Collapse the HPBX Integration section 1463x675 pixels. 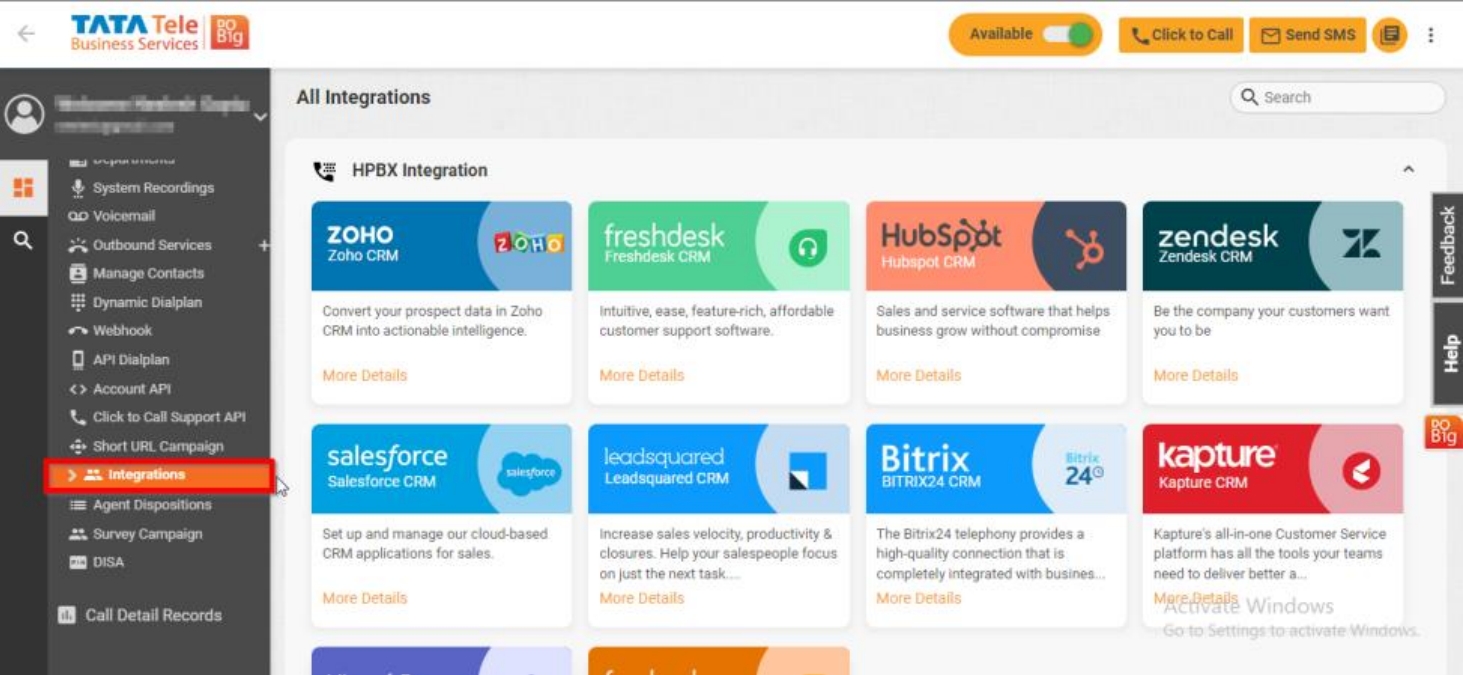tap(1408, 170)
